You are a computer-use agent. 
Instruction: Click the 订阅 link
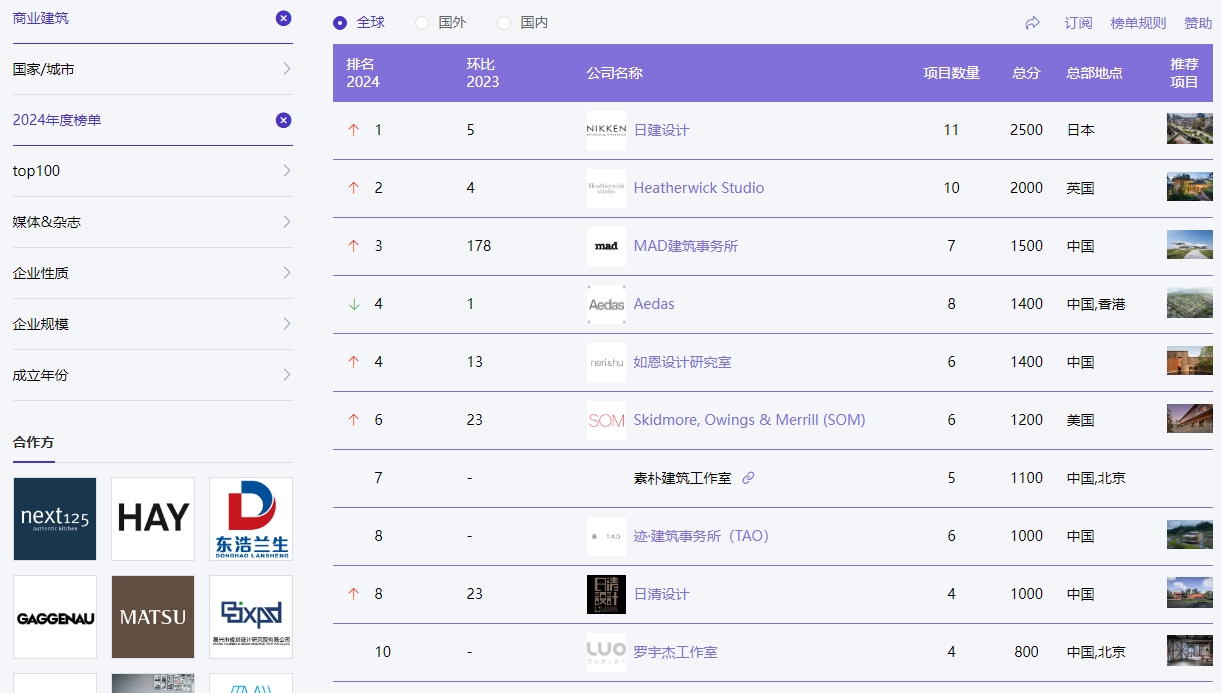coord(1078,23)
